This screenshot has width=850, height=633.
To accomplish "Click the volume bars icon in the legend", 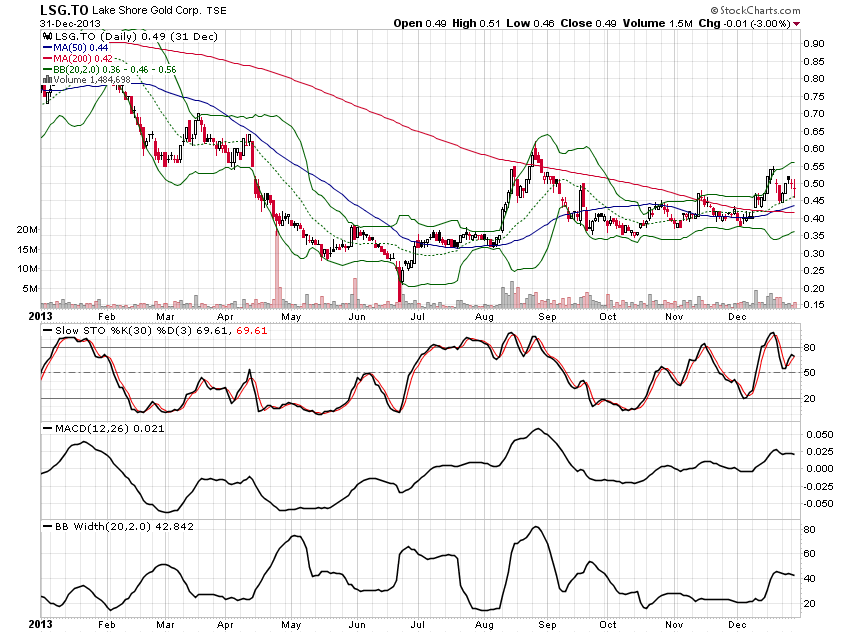I will tap(47, 80).
